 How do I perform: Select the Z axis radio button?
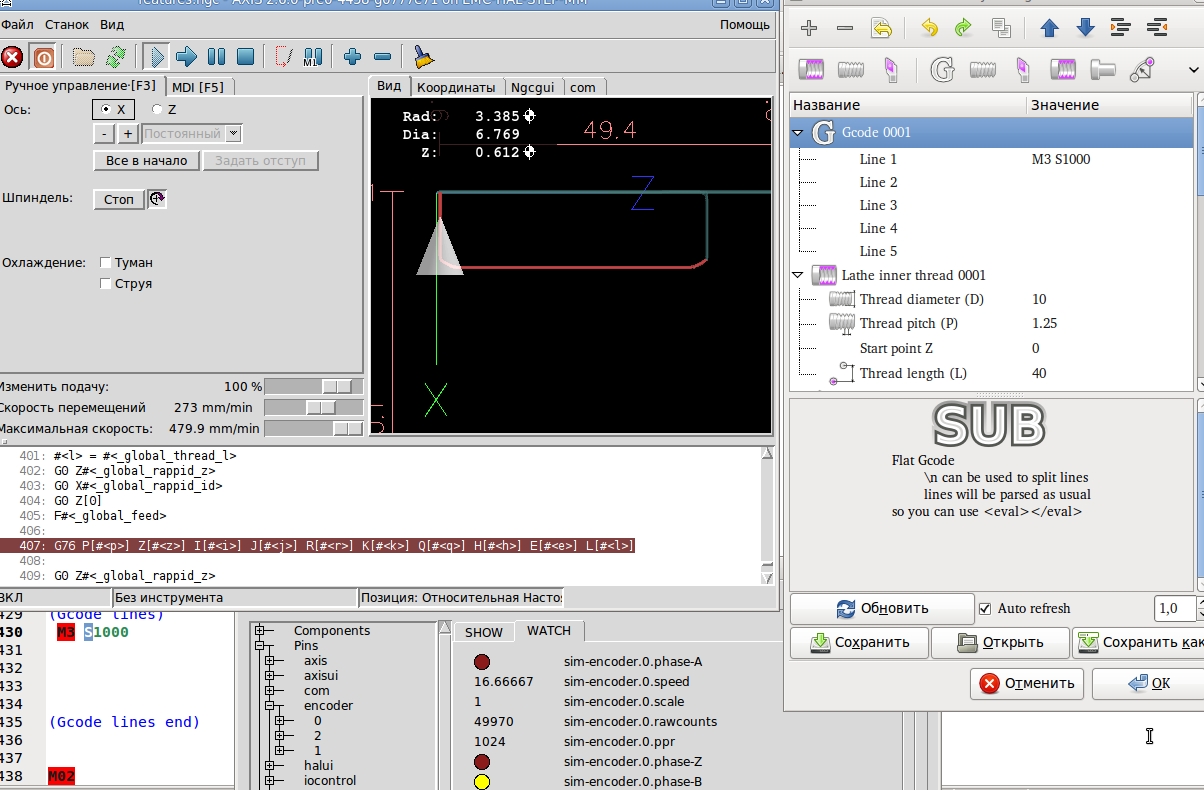[157, 110]
